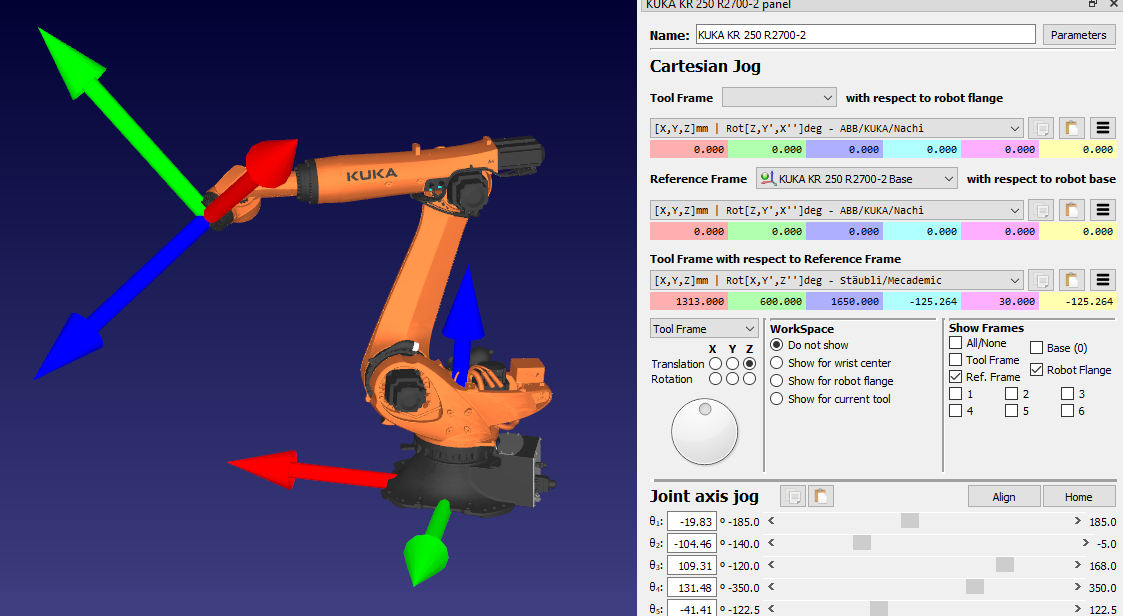Open the Stäubli/Mecademic orientation format dropdown
Screen dimensions: 1123x616
(836, 280)
